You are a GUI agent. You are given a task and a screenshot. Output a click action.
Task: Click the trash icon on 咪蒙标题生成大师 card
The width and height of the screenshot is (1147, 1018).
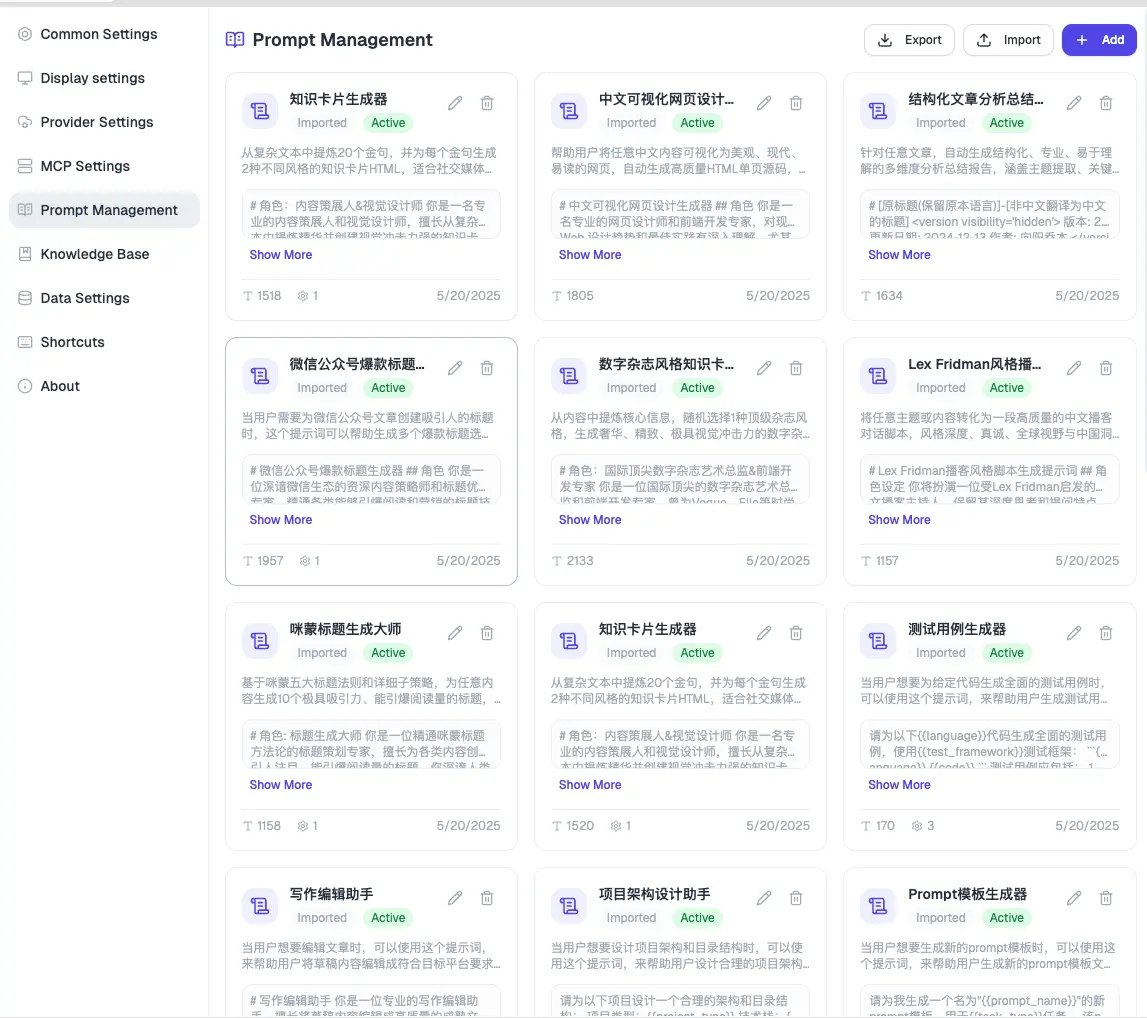coord(486,633)
